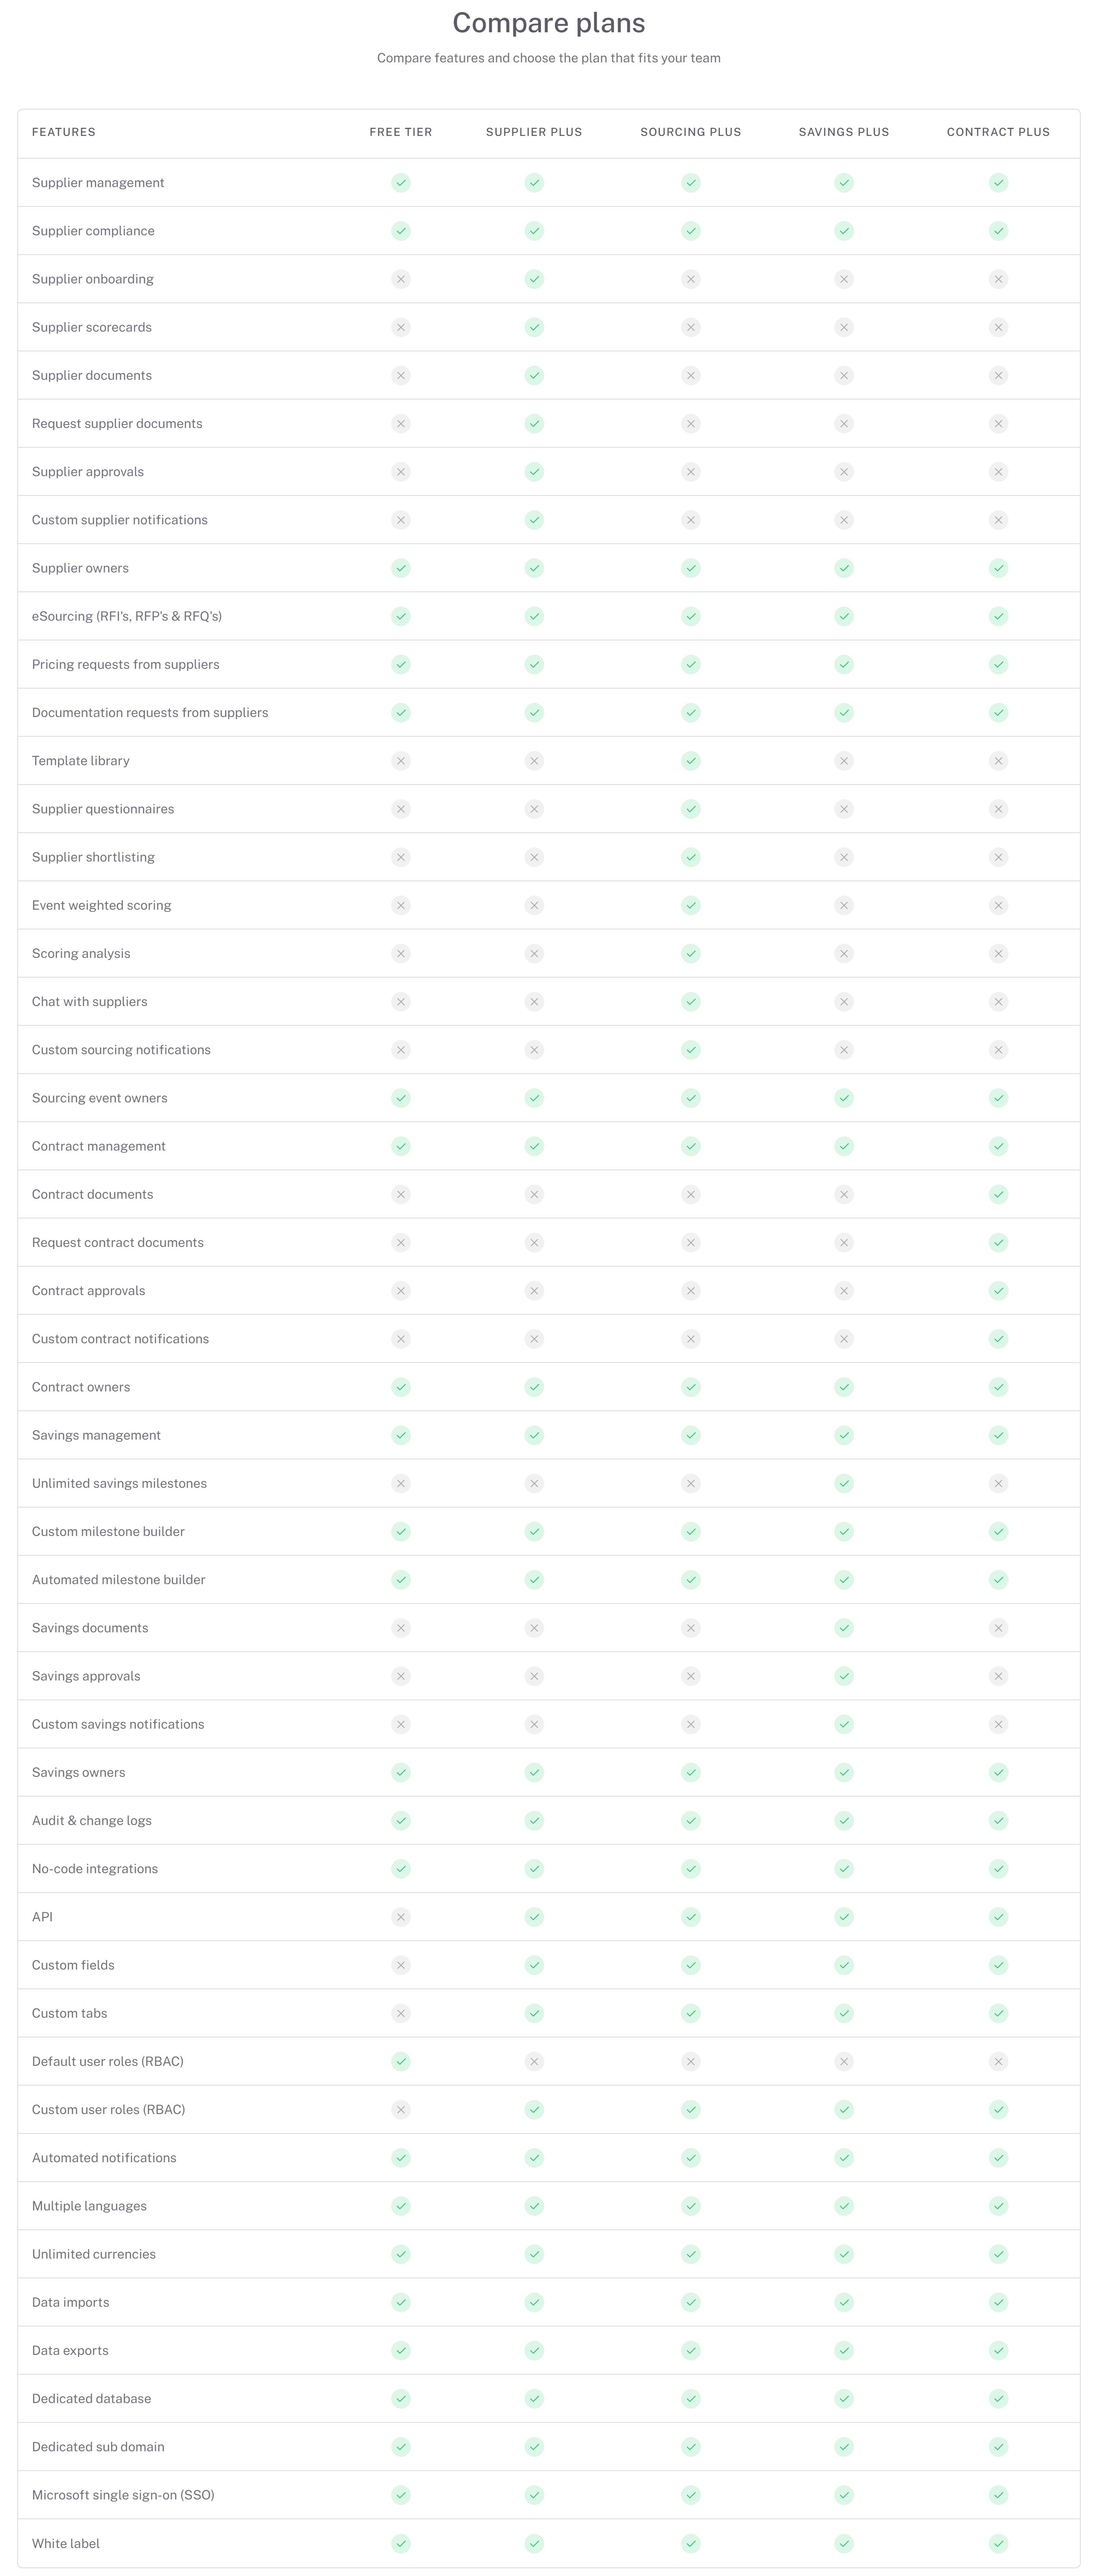
Task: Click Savings Plus checkmark for Savings approvals
Action: pyautogui.click(x=844, y=1676)
